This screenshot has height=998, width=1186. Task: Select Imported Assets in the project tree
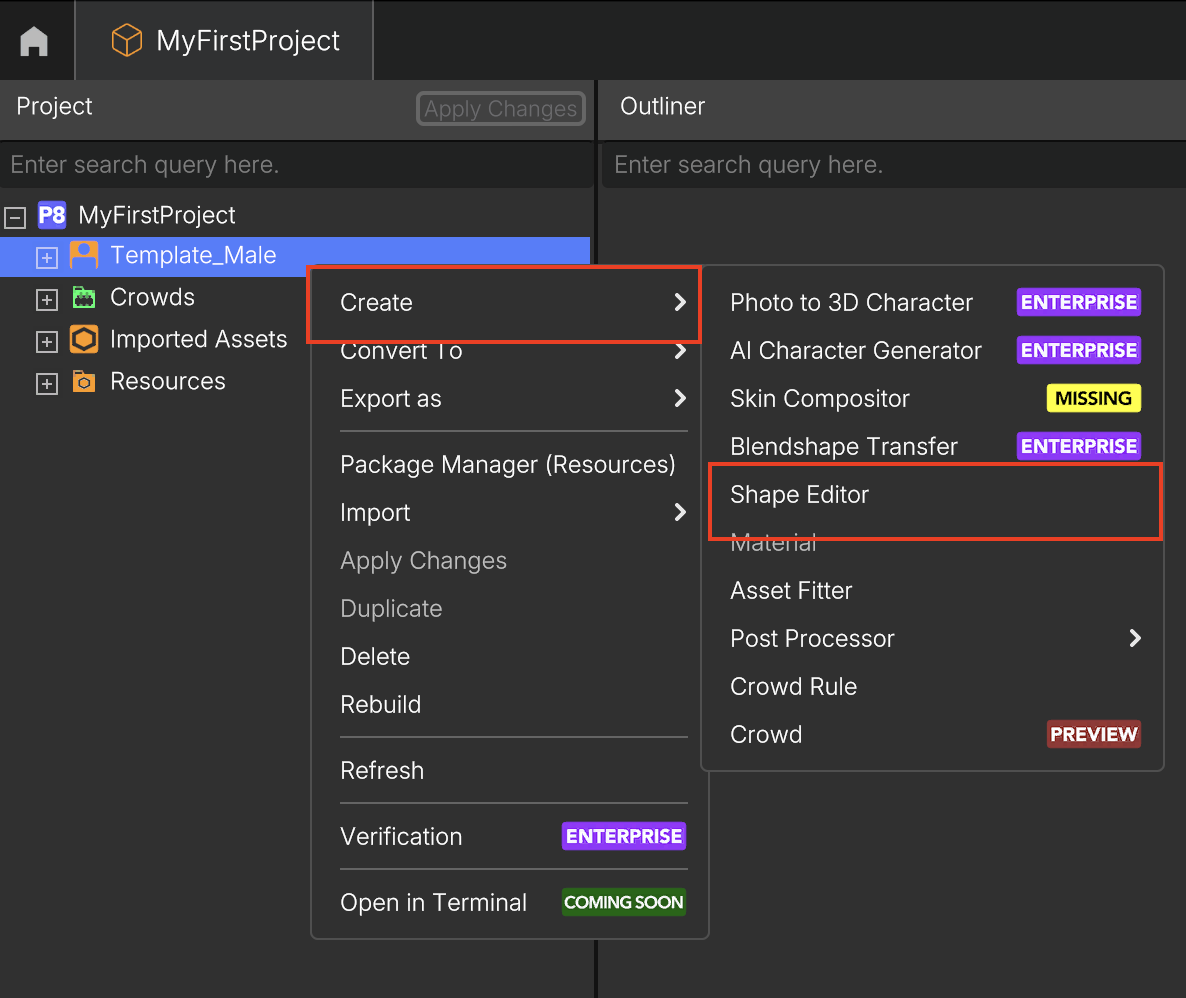[x=198, y=339]
